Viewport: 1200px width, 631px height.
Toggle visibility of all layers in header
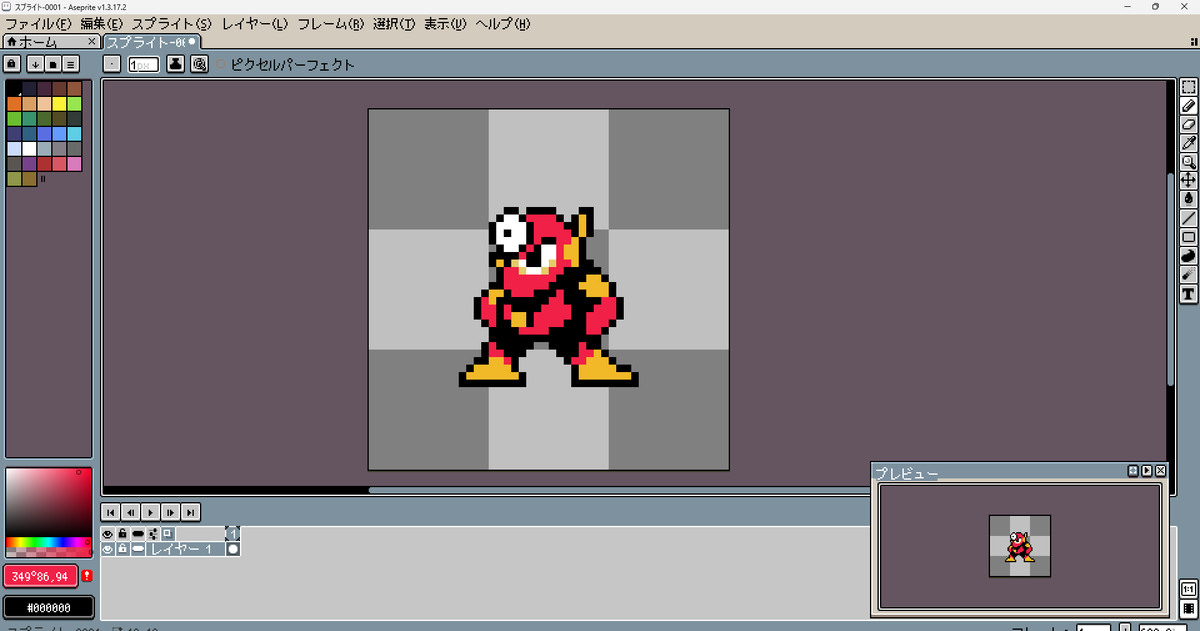pos(108,534)
